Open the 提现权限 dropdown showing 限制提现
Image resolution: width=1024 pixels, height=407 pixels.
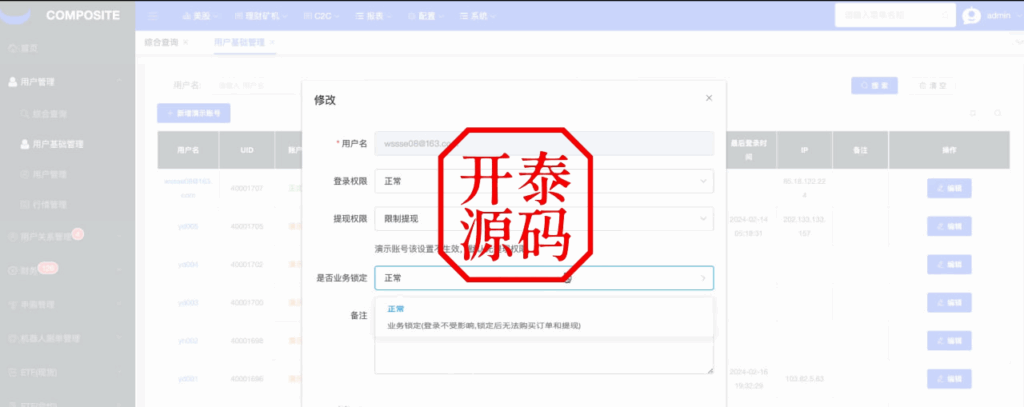(544, 219)
